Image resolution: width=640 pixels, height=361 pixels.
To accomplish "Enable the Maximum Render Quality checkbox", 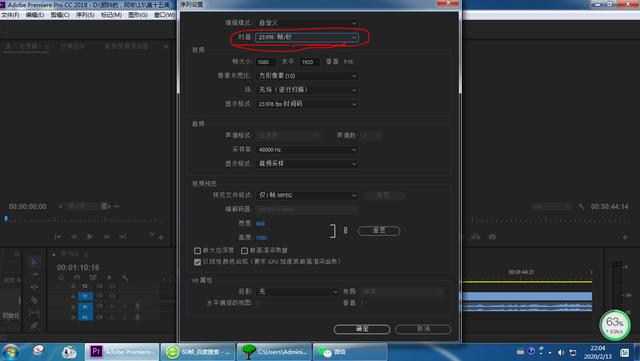I will (244, 250).
